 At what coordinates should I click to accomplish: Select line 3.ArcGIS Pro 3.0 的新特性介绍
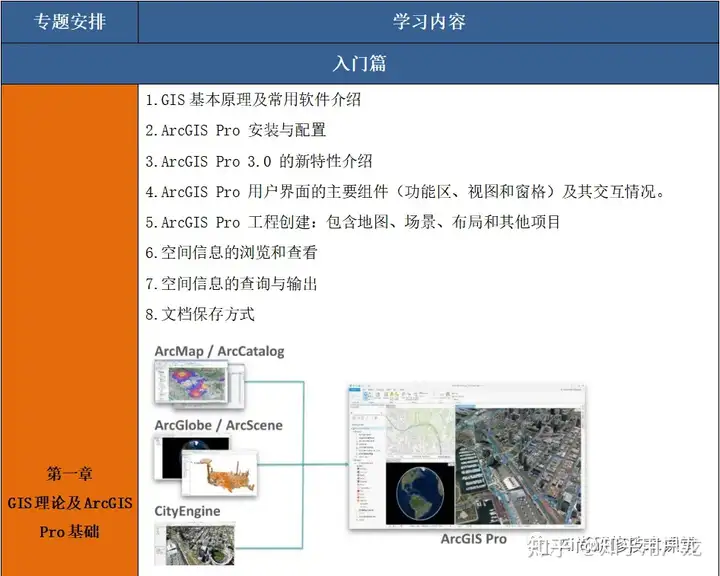pyautogui.click(x=259, y=161)
